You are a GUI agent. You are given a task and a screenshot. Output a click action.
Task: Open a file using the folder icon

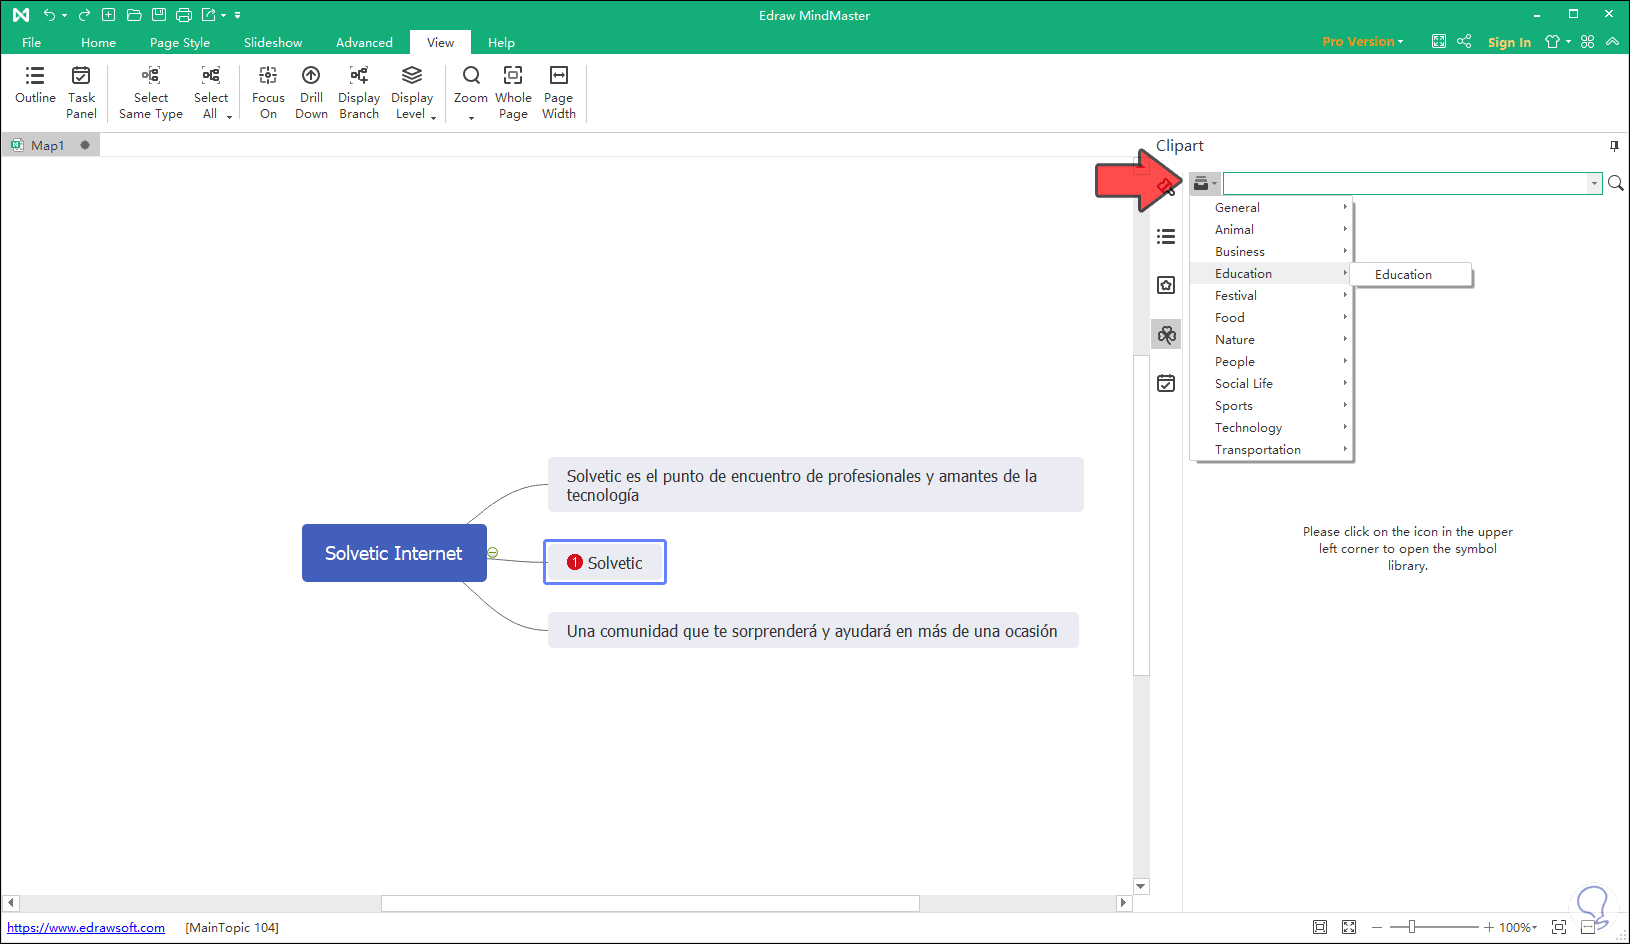(x=134, y=15)
